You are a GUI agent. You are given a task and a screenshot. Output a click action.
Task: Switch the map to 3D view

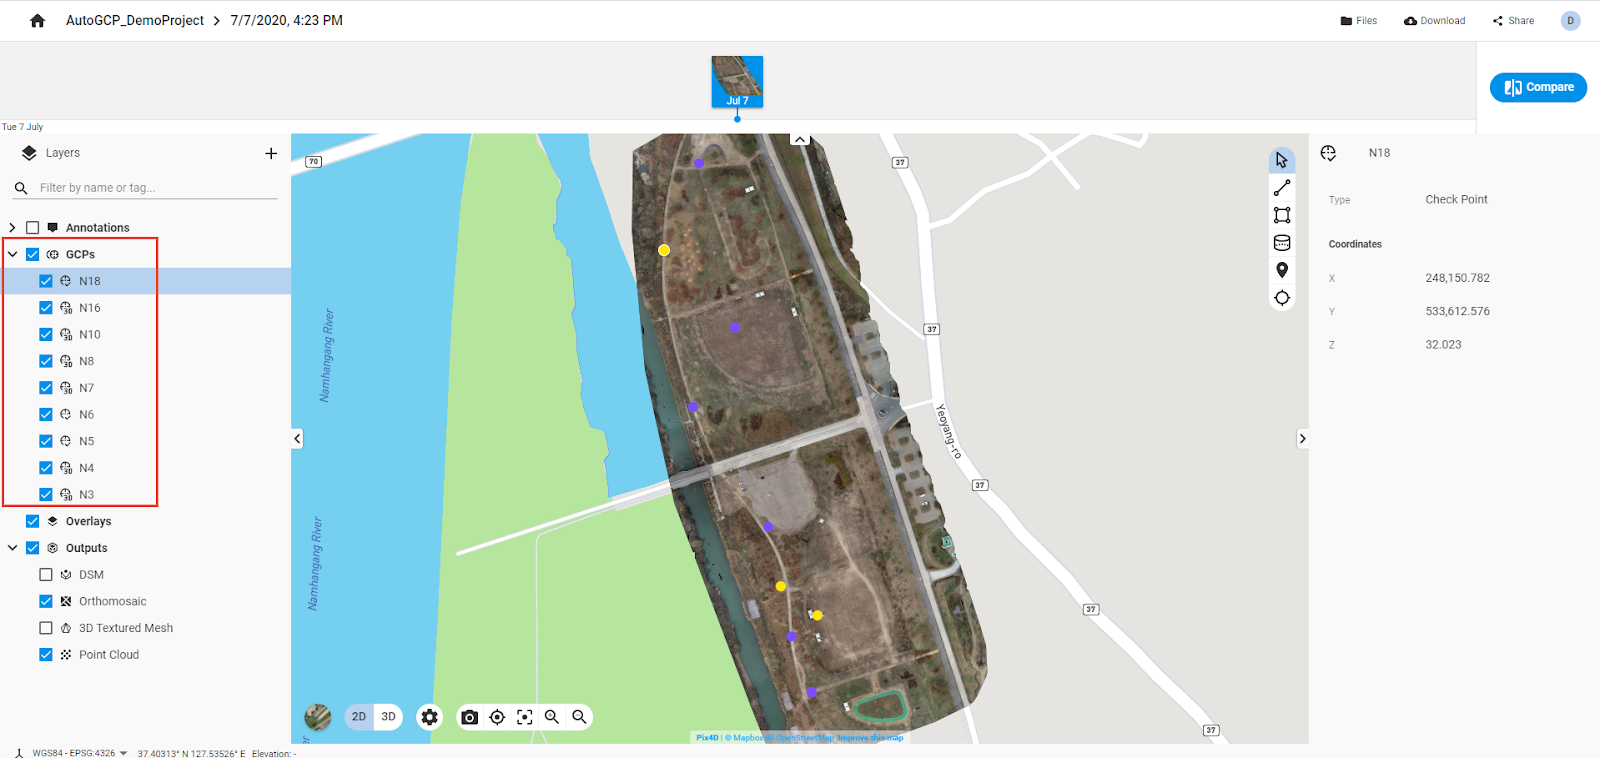coord(388,717)
